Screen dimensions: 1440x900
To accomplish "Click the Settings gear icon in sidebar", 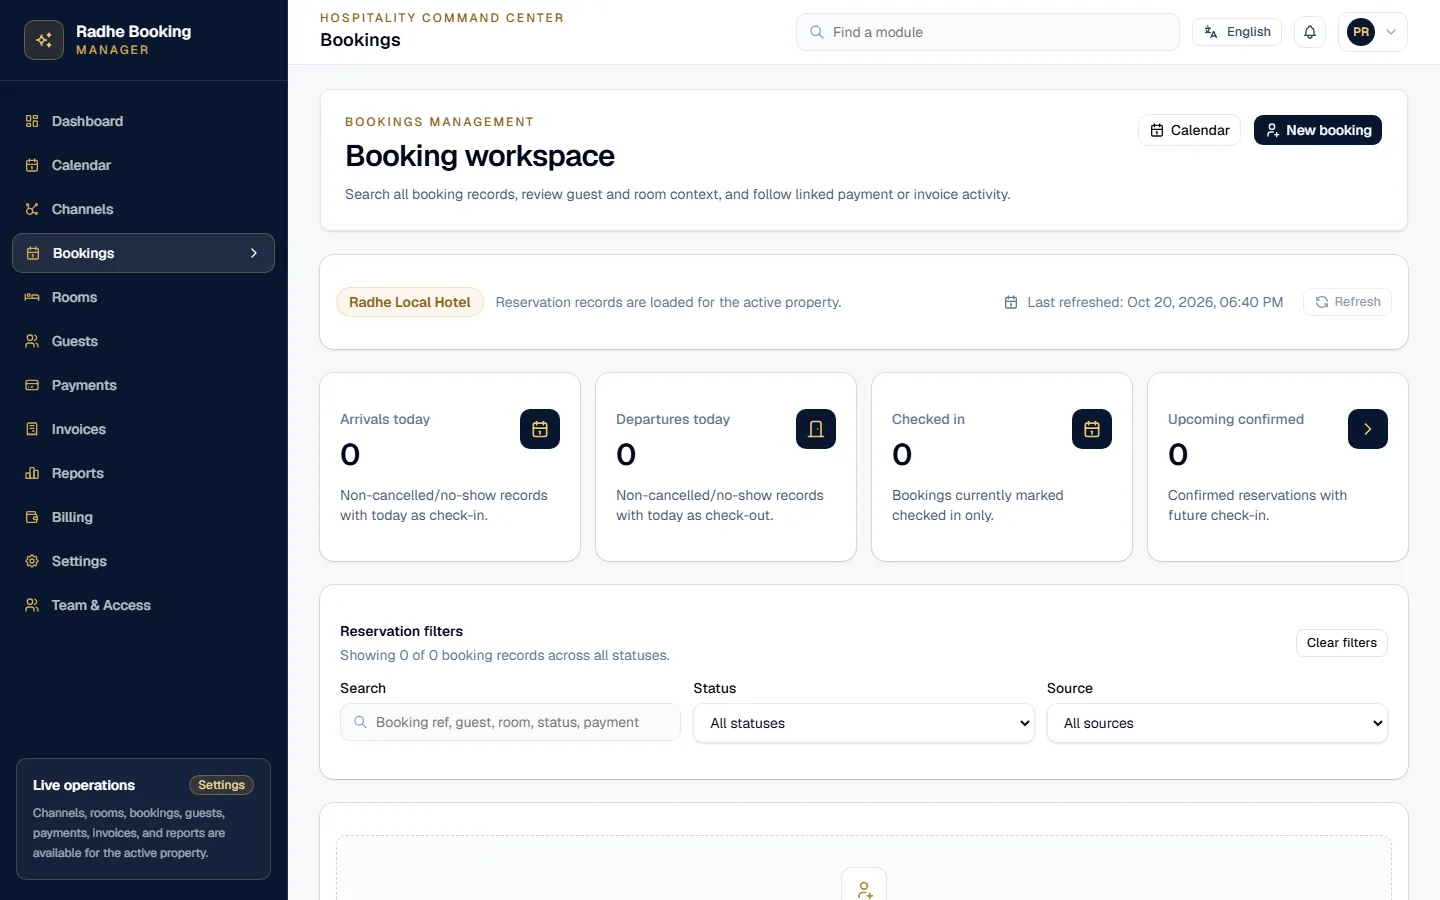I will click(32, 561).
